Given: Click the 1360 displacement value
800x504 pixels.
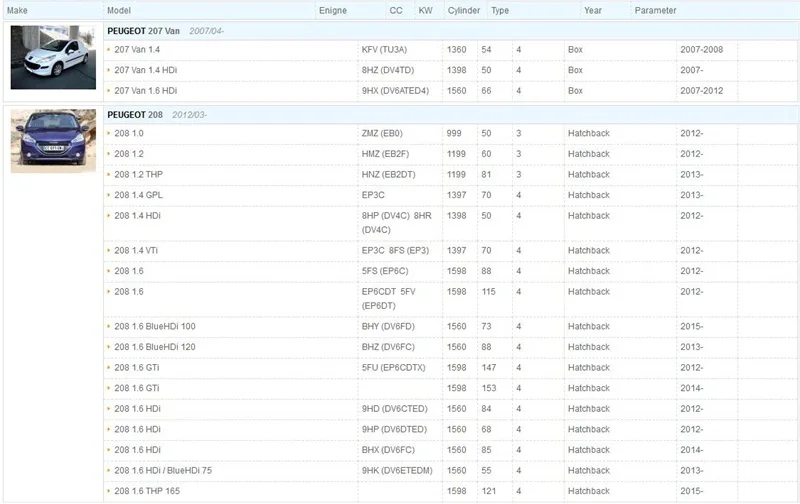Looking at the screenshot, I should [457, 49].
